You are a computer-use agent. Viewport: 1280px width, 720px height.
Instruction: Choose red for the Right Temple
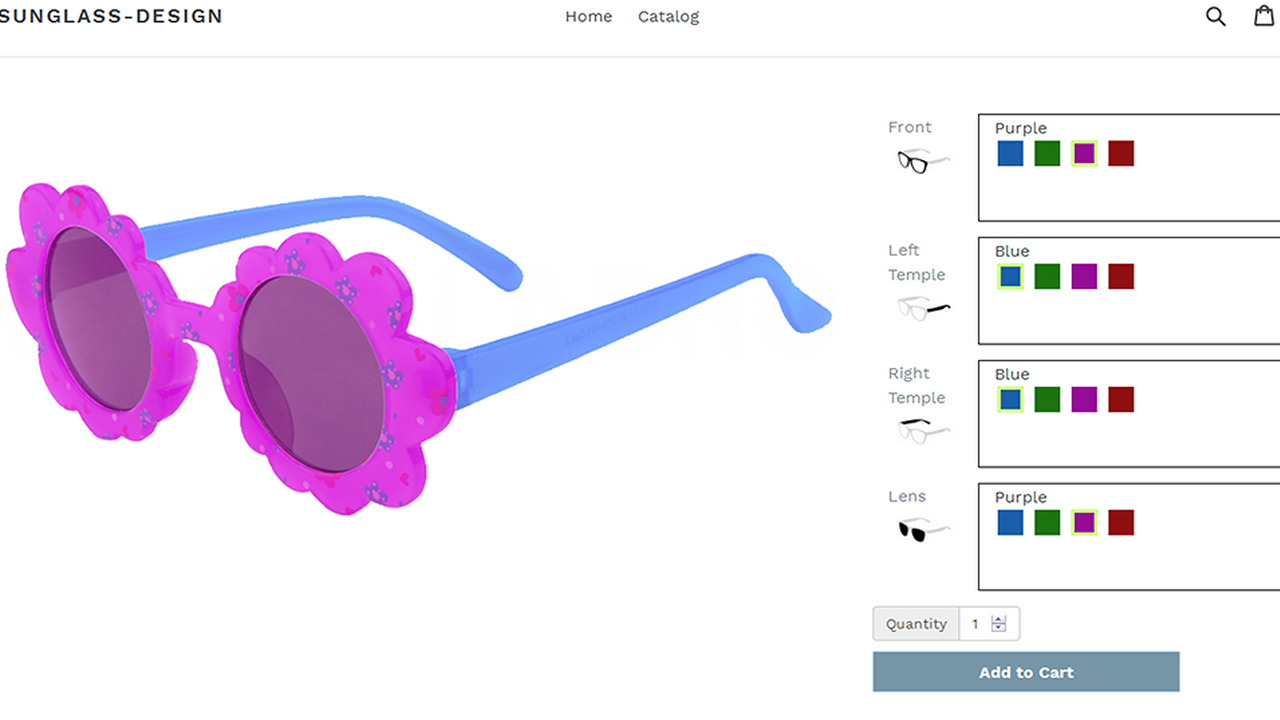1121,399
